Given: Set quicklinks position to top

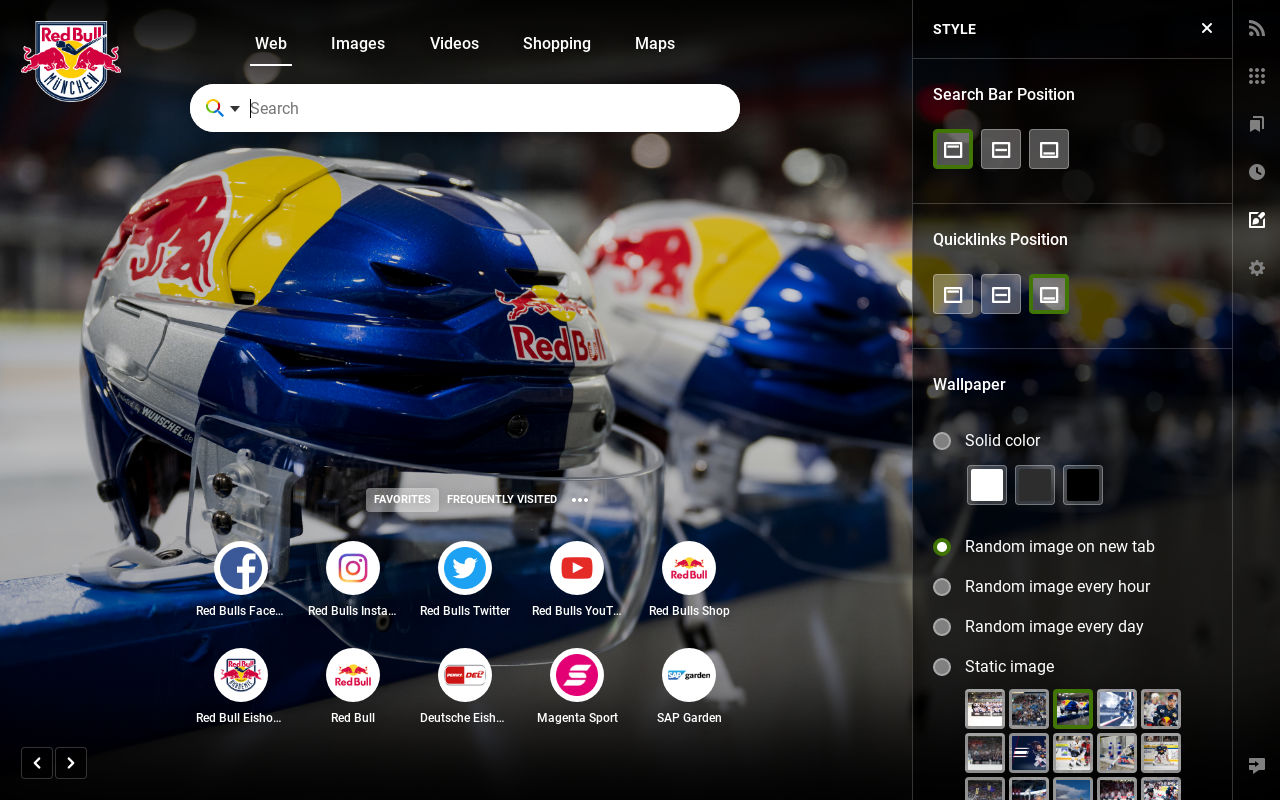Looking at the screenshot, I should coord(953,294).
